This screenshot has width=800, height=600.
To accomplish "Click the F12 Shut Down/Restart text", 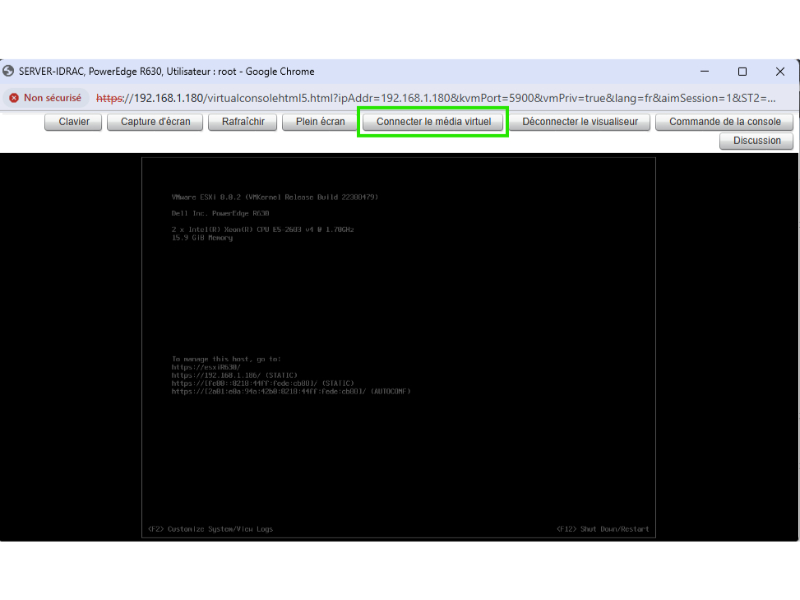I will 602,529.
